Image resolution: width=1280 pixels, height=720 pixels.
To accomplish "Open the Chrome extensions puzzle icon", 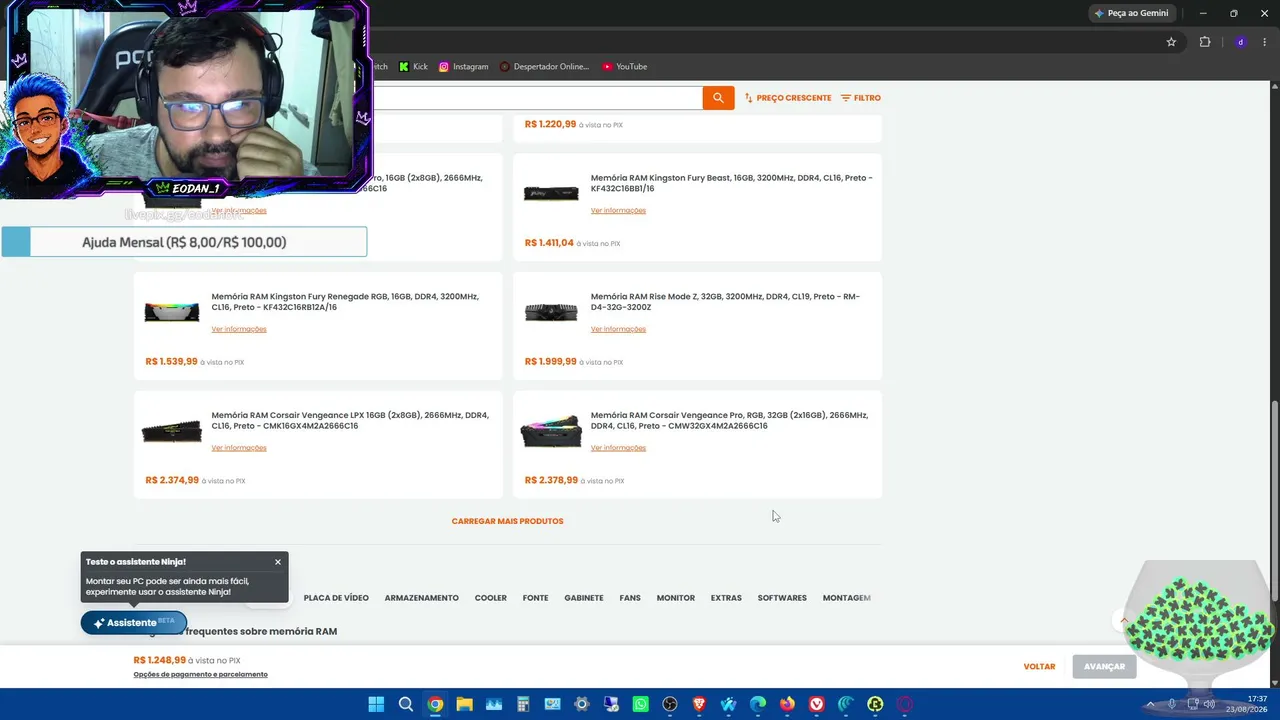I will [1204, 42].
